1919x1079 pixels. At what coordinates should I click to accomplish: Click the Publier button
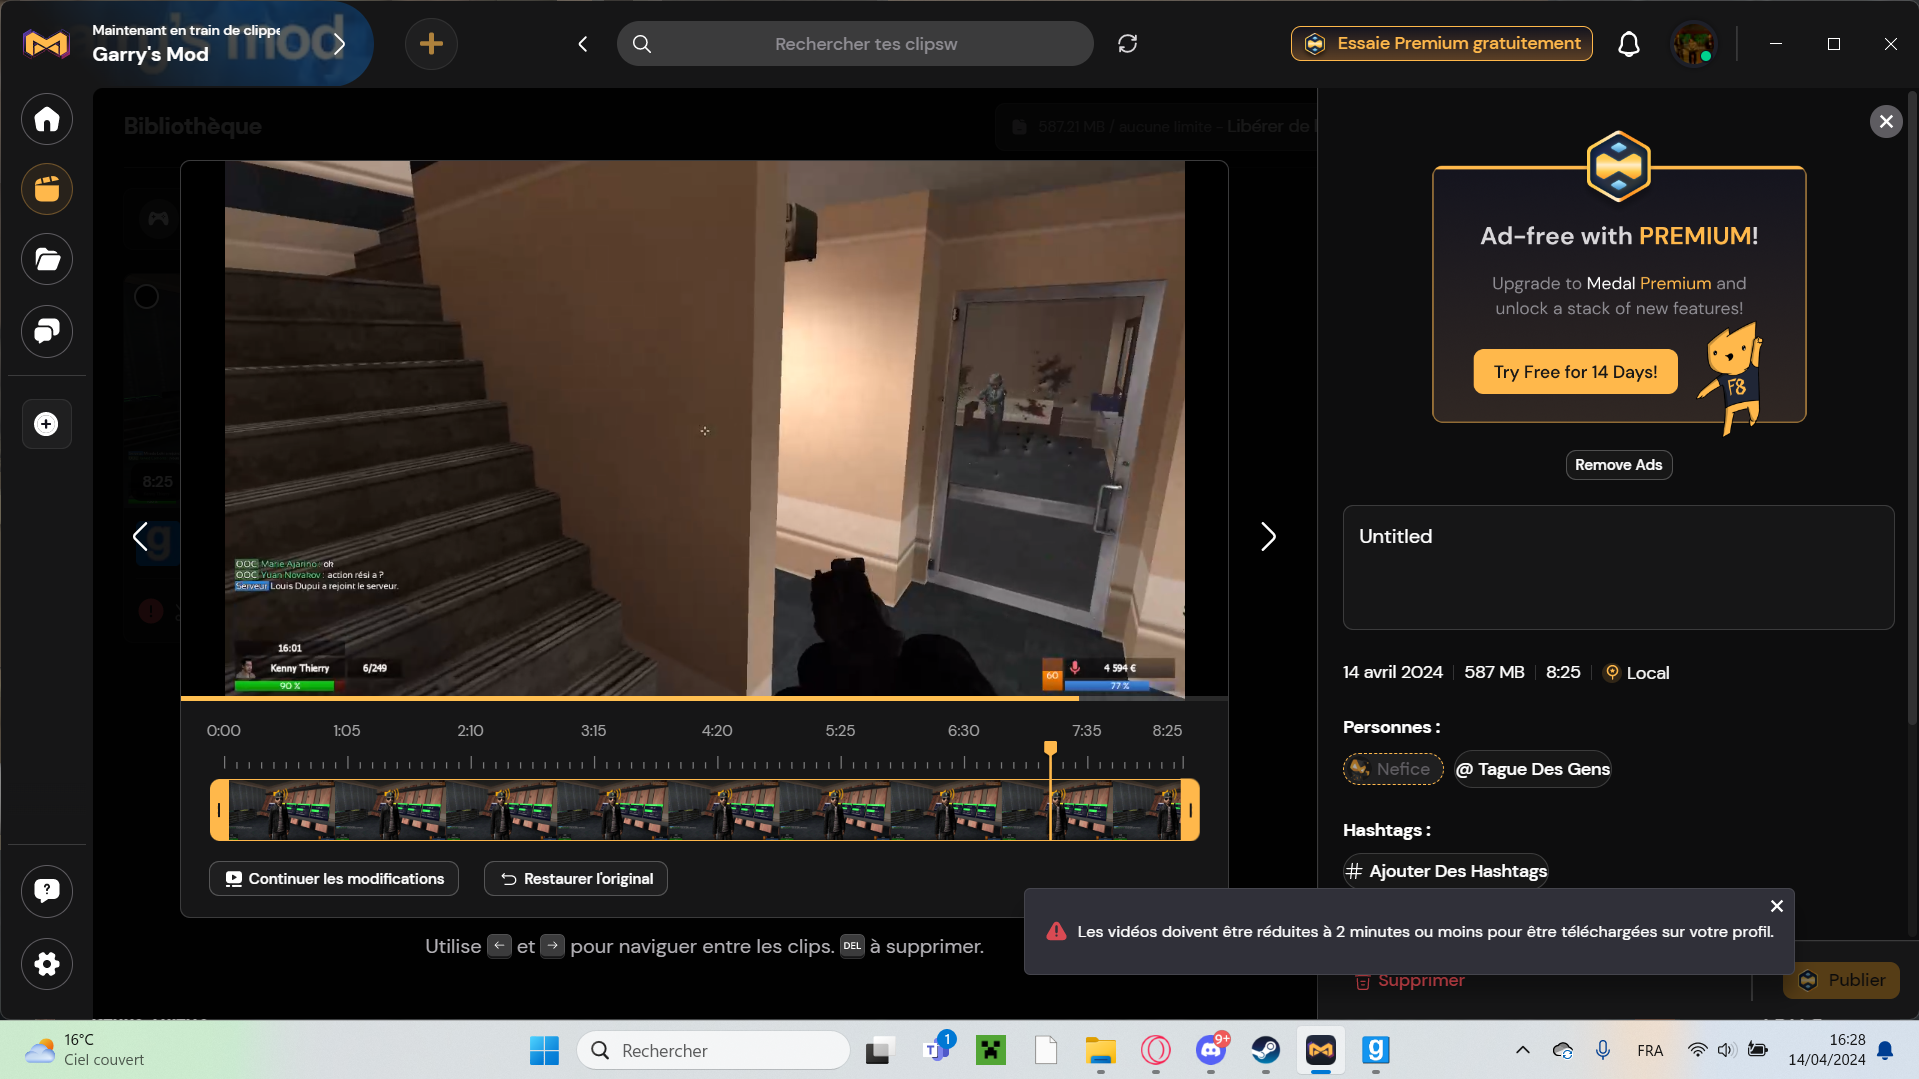(x=1841, y=981)
